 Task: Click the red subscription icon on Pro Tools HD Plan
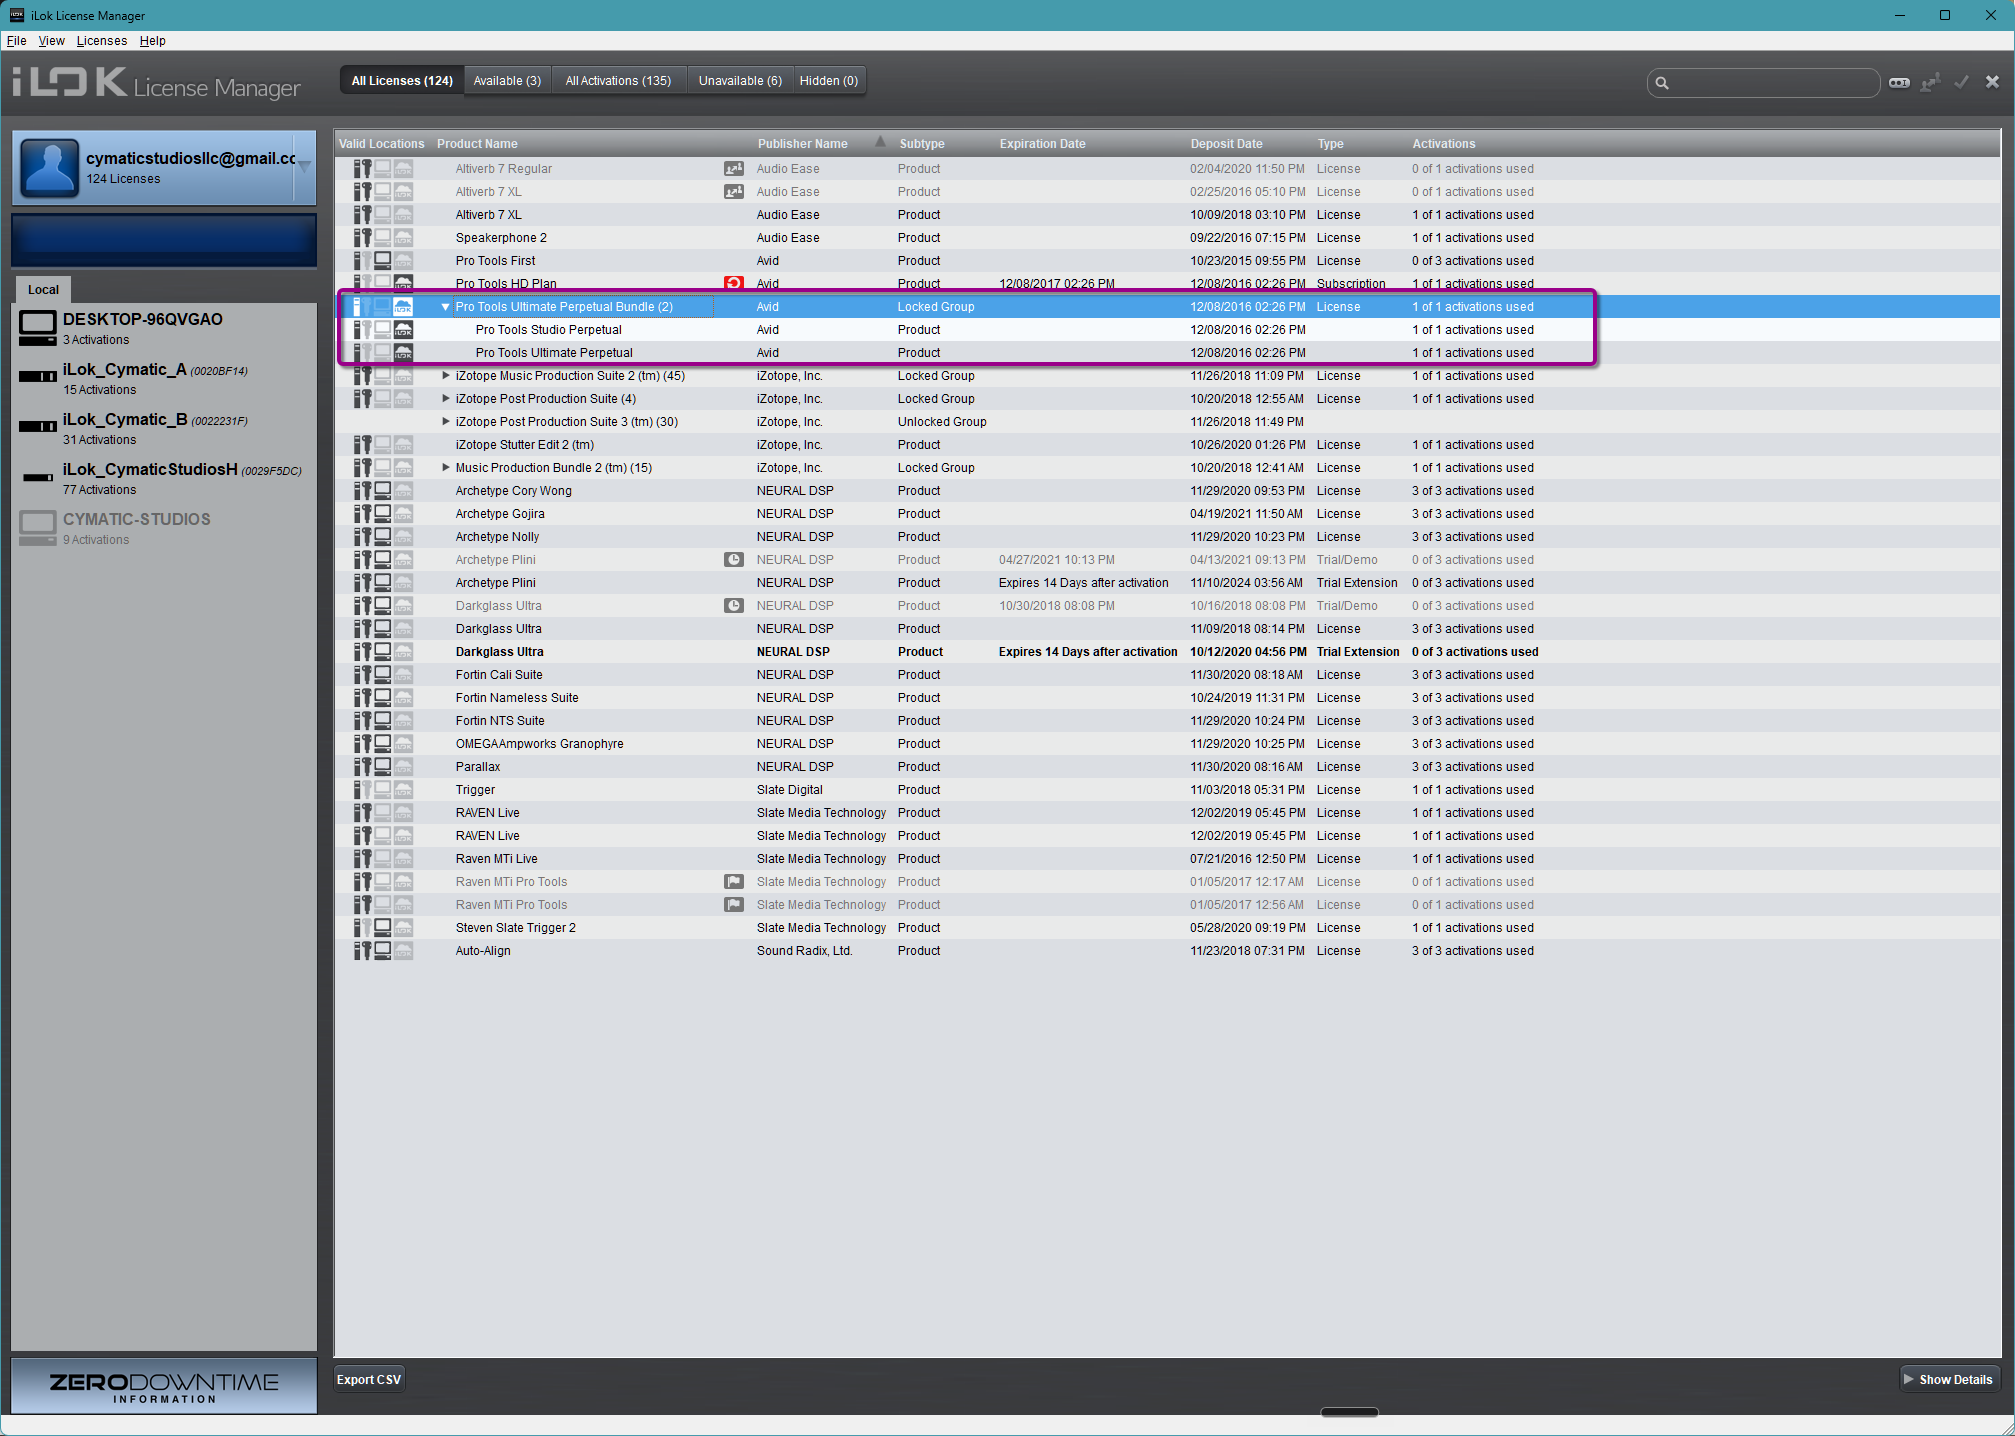(x=733, y=284)
